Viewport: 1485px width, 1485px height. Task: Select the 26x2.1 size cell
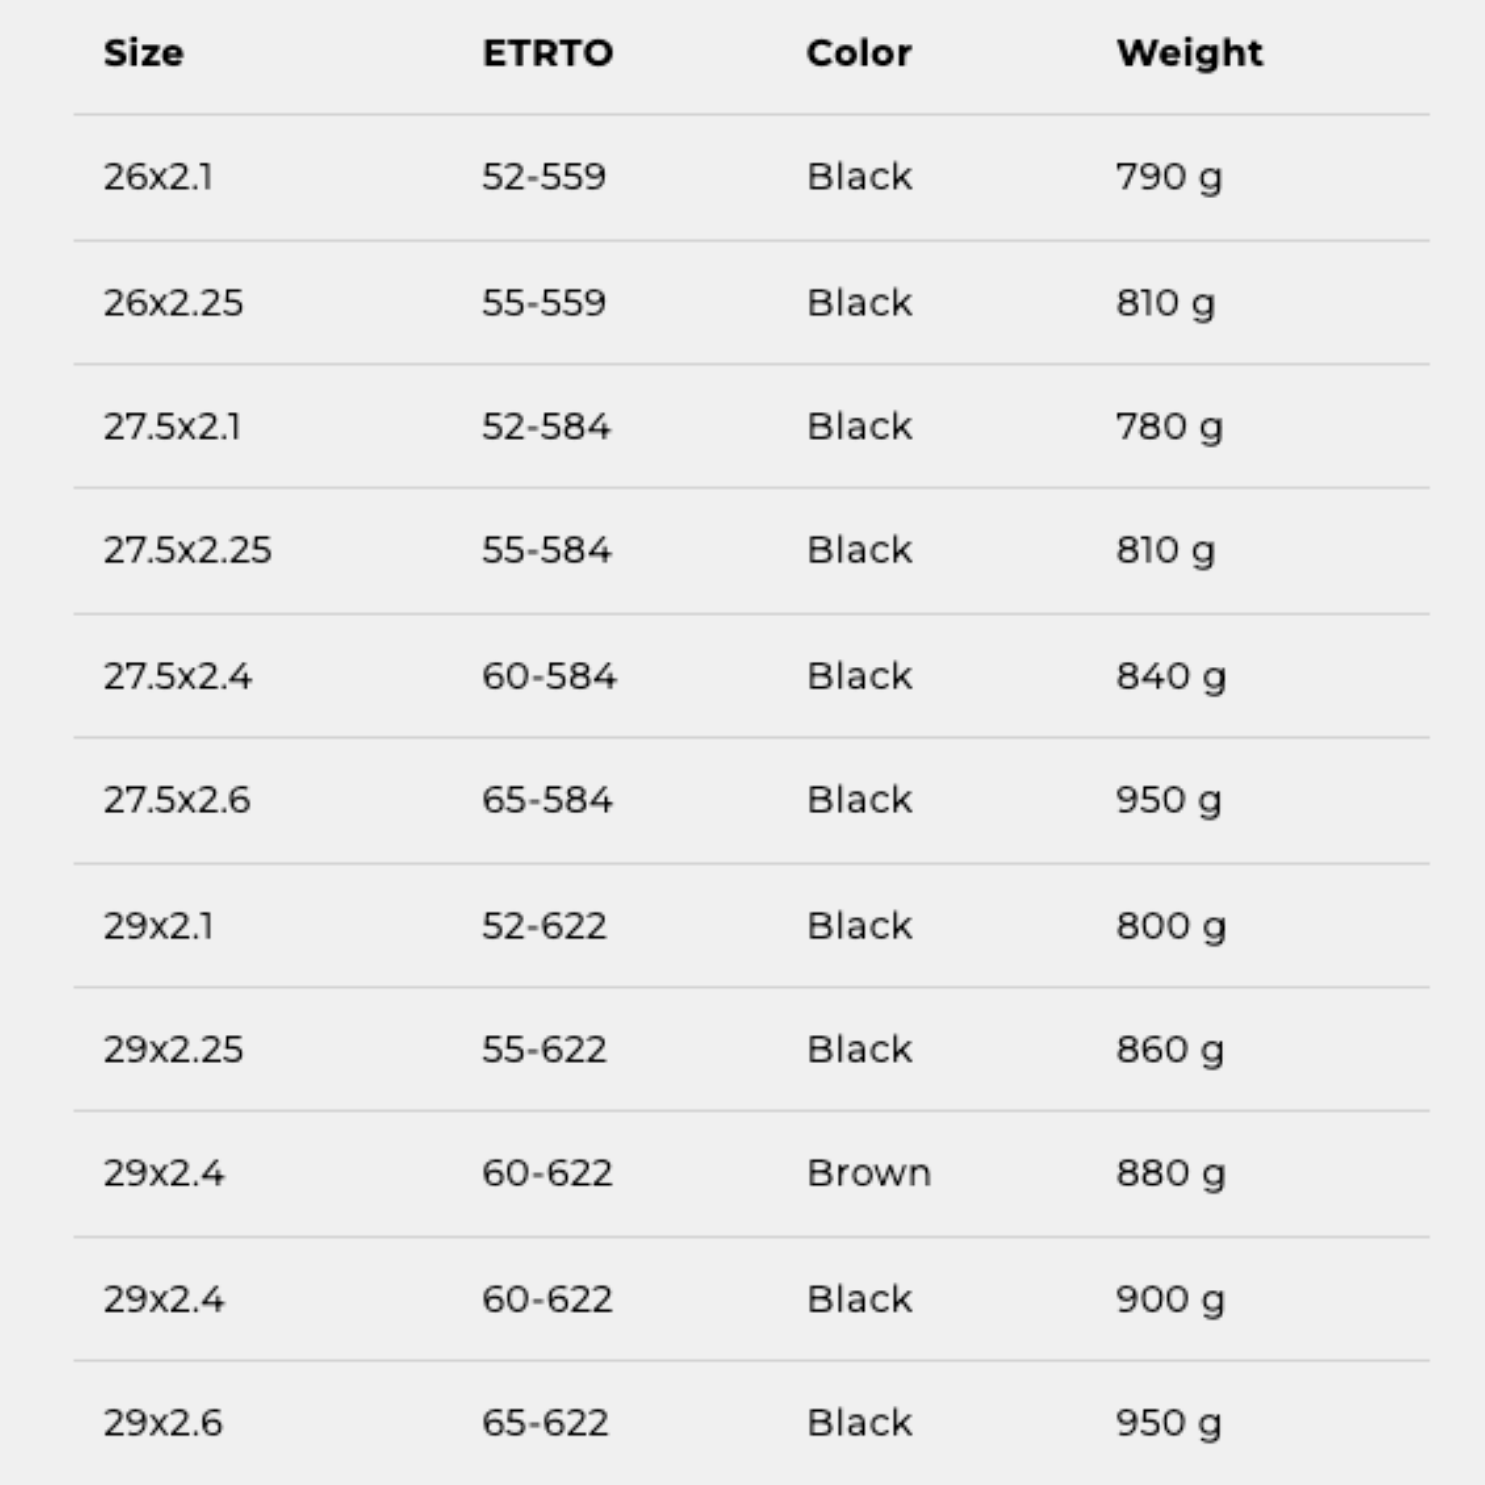pos(158,177)
